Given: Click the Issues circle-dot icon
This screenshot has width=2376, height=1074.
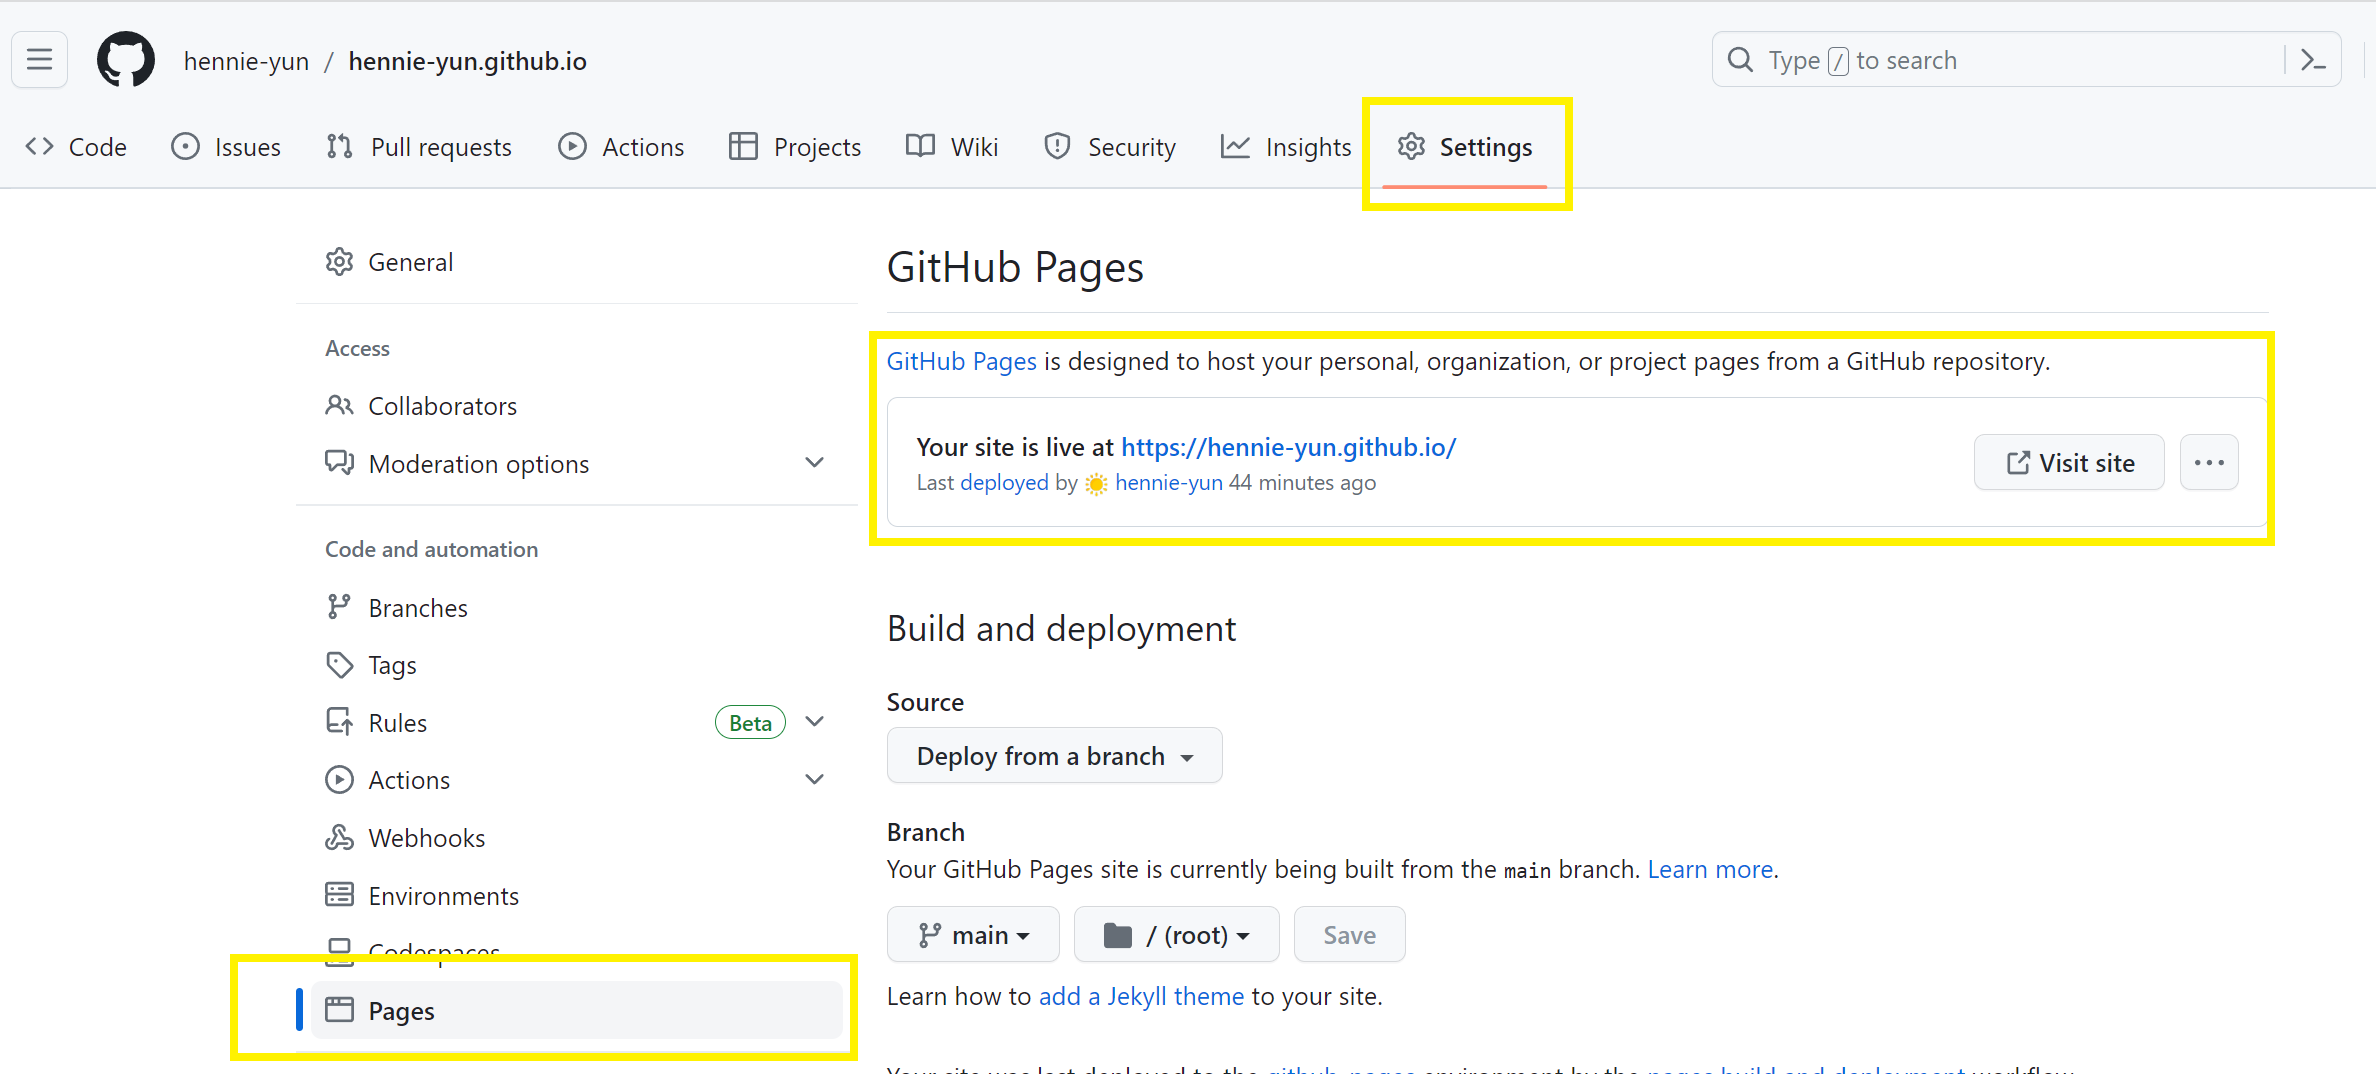Looking at the screenshot, I should (185, 147).
